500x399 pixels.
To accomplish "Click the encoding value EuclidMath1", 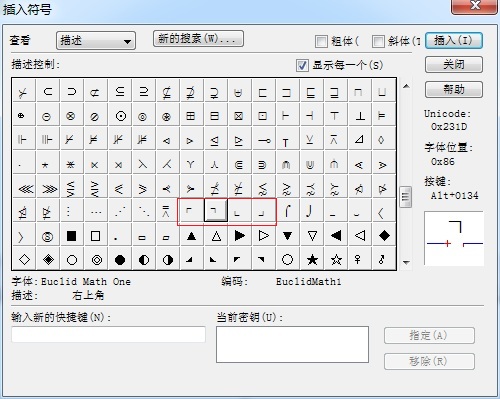I will pos(309,282).
